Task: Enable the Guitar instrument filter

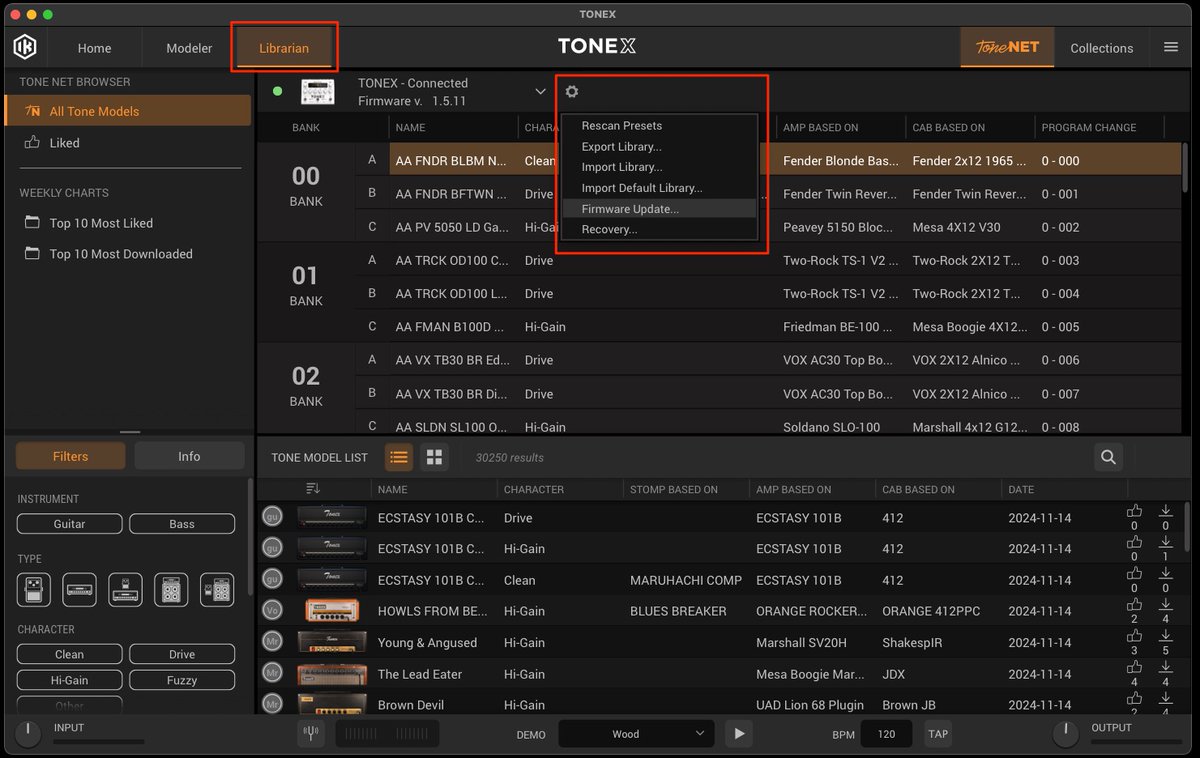Action: (68, 523)
